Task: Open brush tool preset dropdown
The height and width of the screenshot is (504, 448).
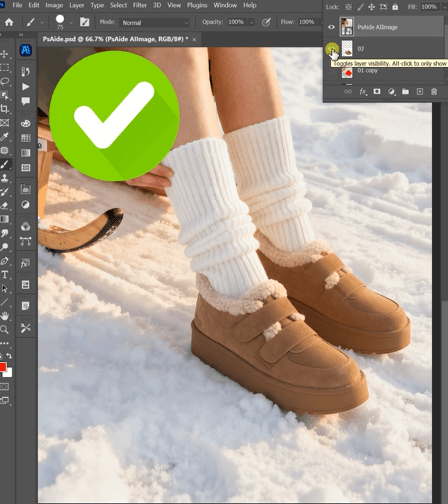Action: 42,23
